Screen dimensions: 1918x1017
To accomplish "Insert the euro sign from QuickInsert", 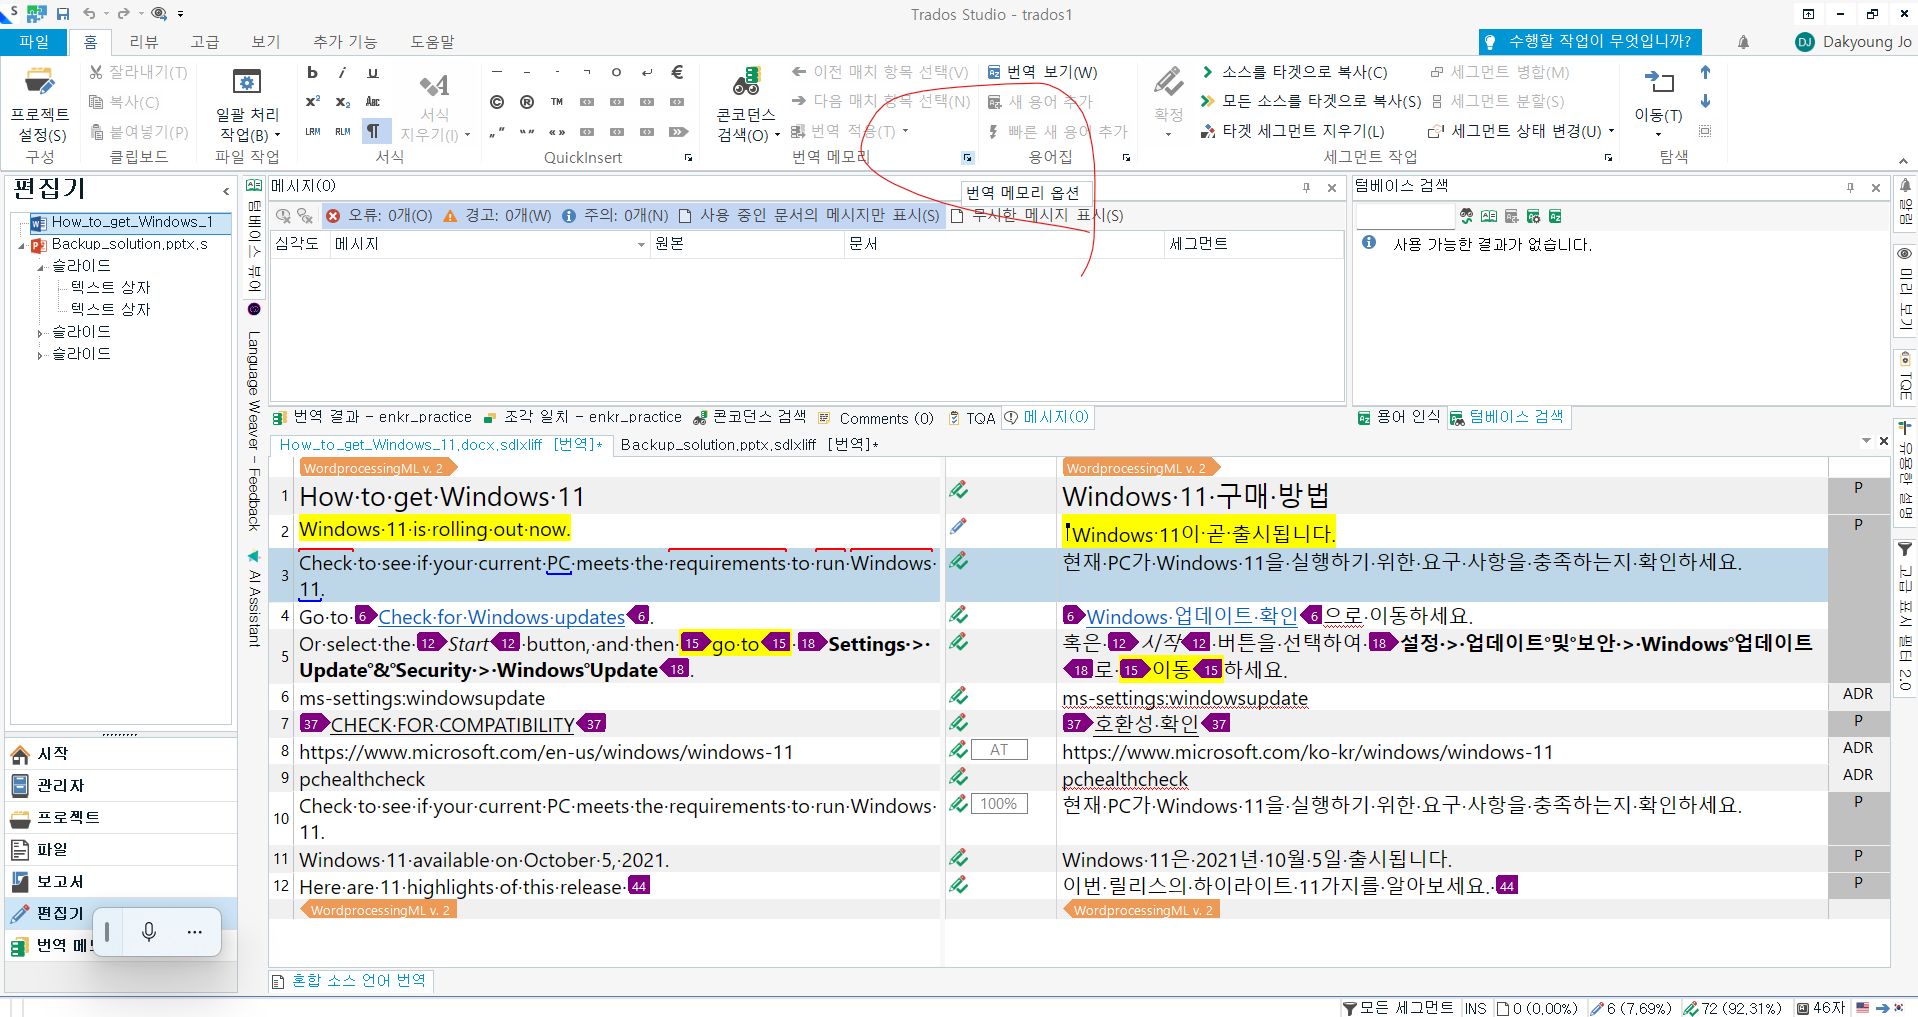I will click(x=677, y=72).
